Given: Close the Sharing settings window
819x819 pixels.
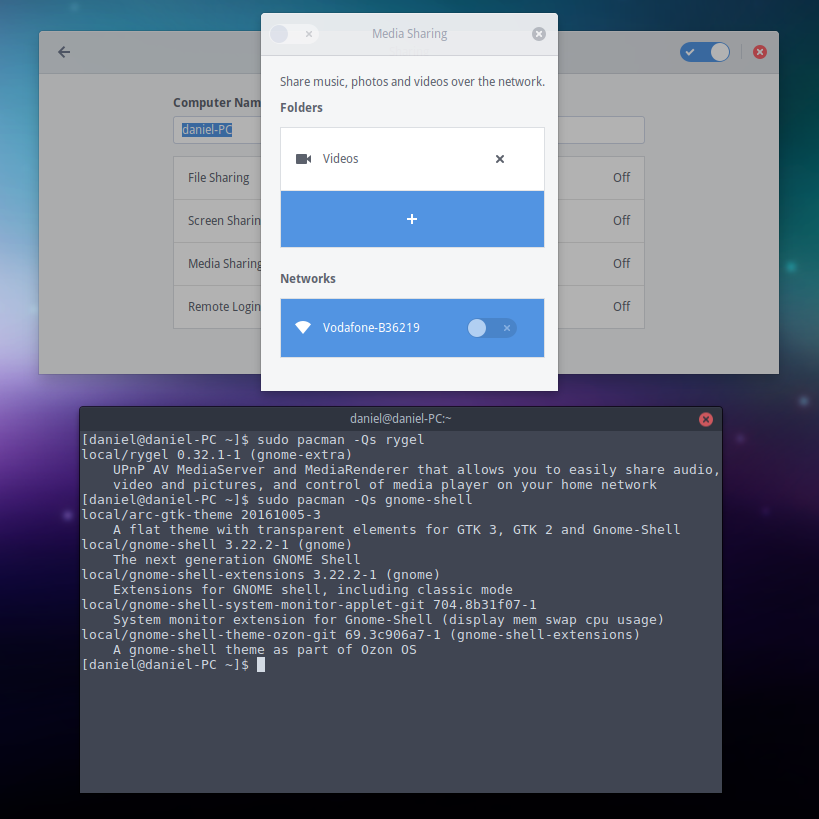Looking at the screenshot, I should (x=759, y=52).
